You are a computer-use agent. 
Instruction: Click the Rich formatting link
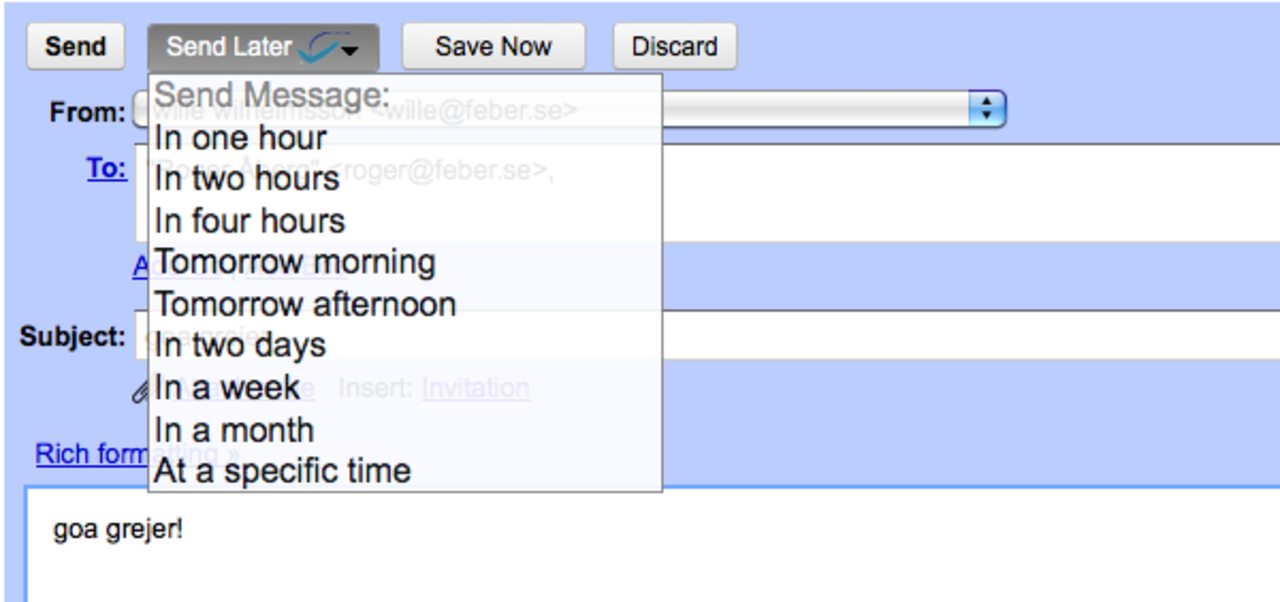coord(90,454)
